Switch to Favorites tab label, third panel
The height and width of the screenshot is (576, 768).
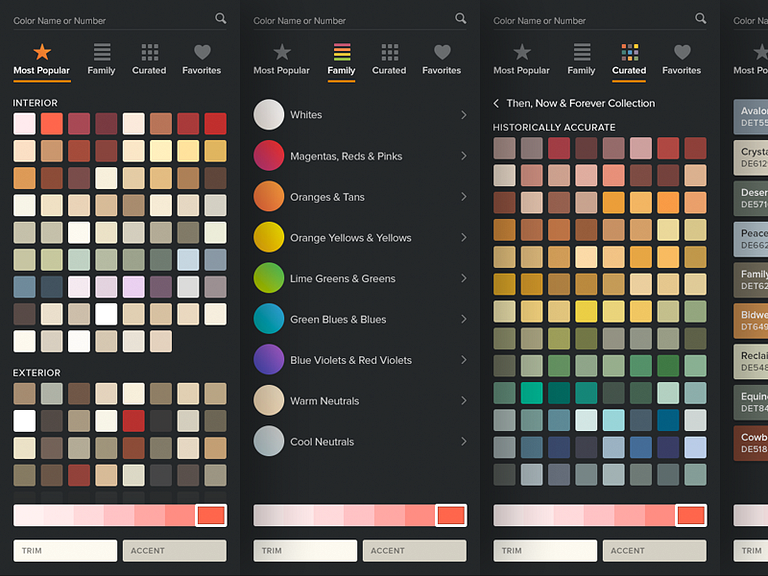coord(681,71)
